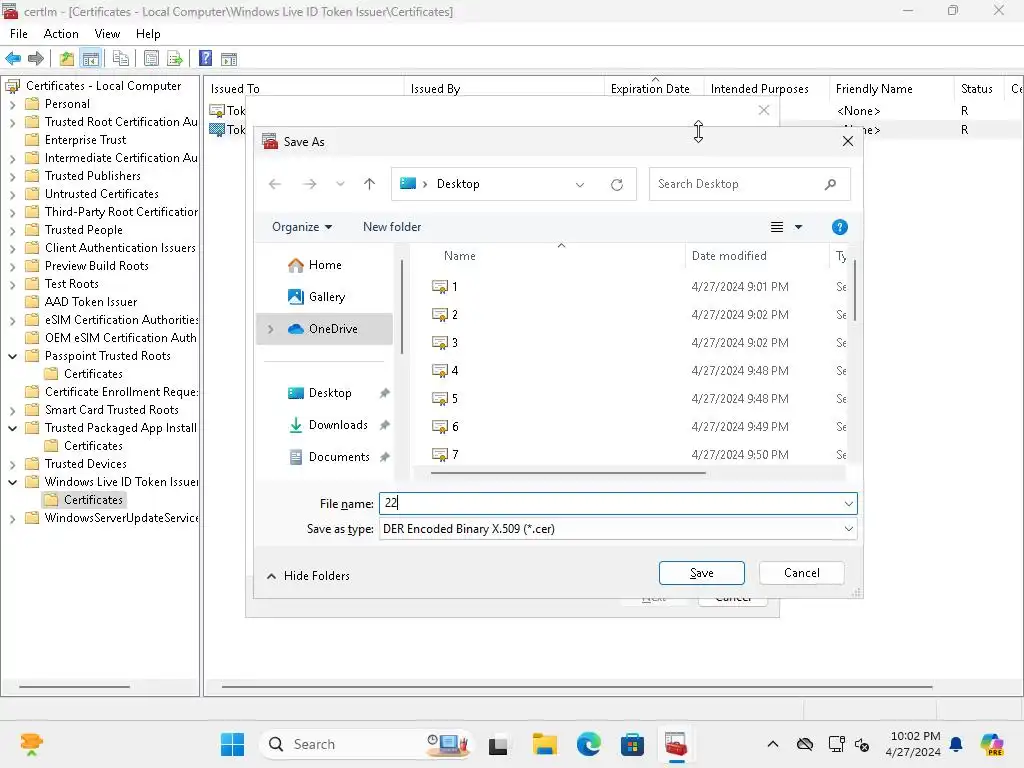Open the File name history dropdown
The image size is (1024, 768).
click(x=848, y=504)
